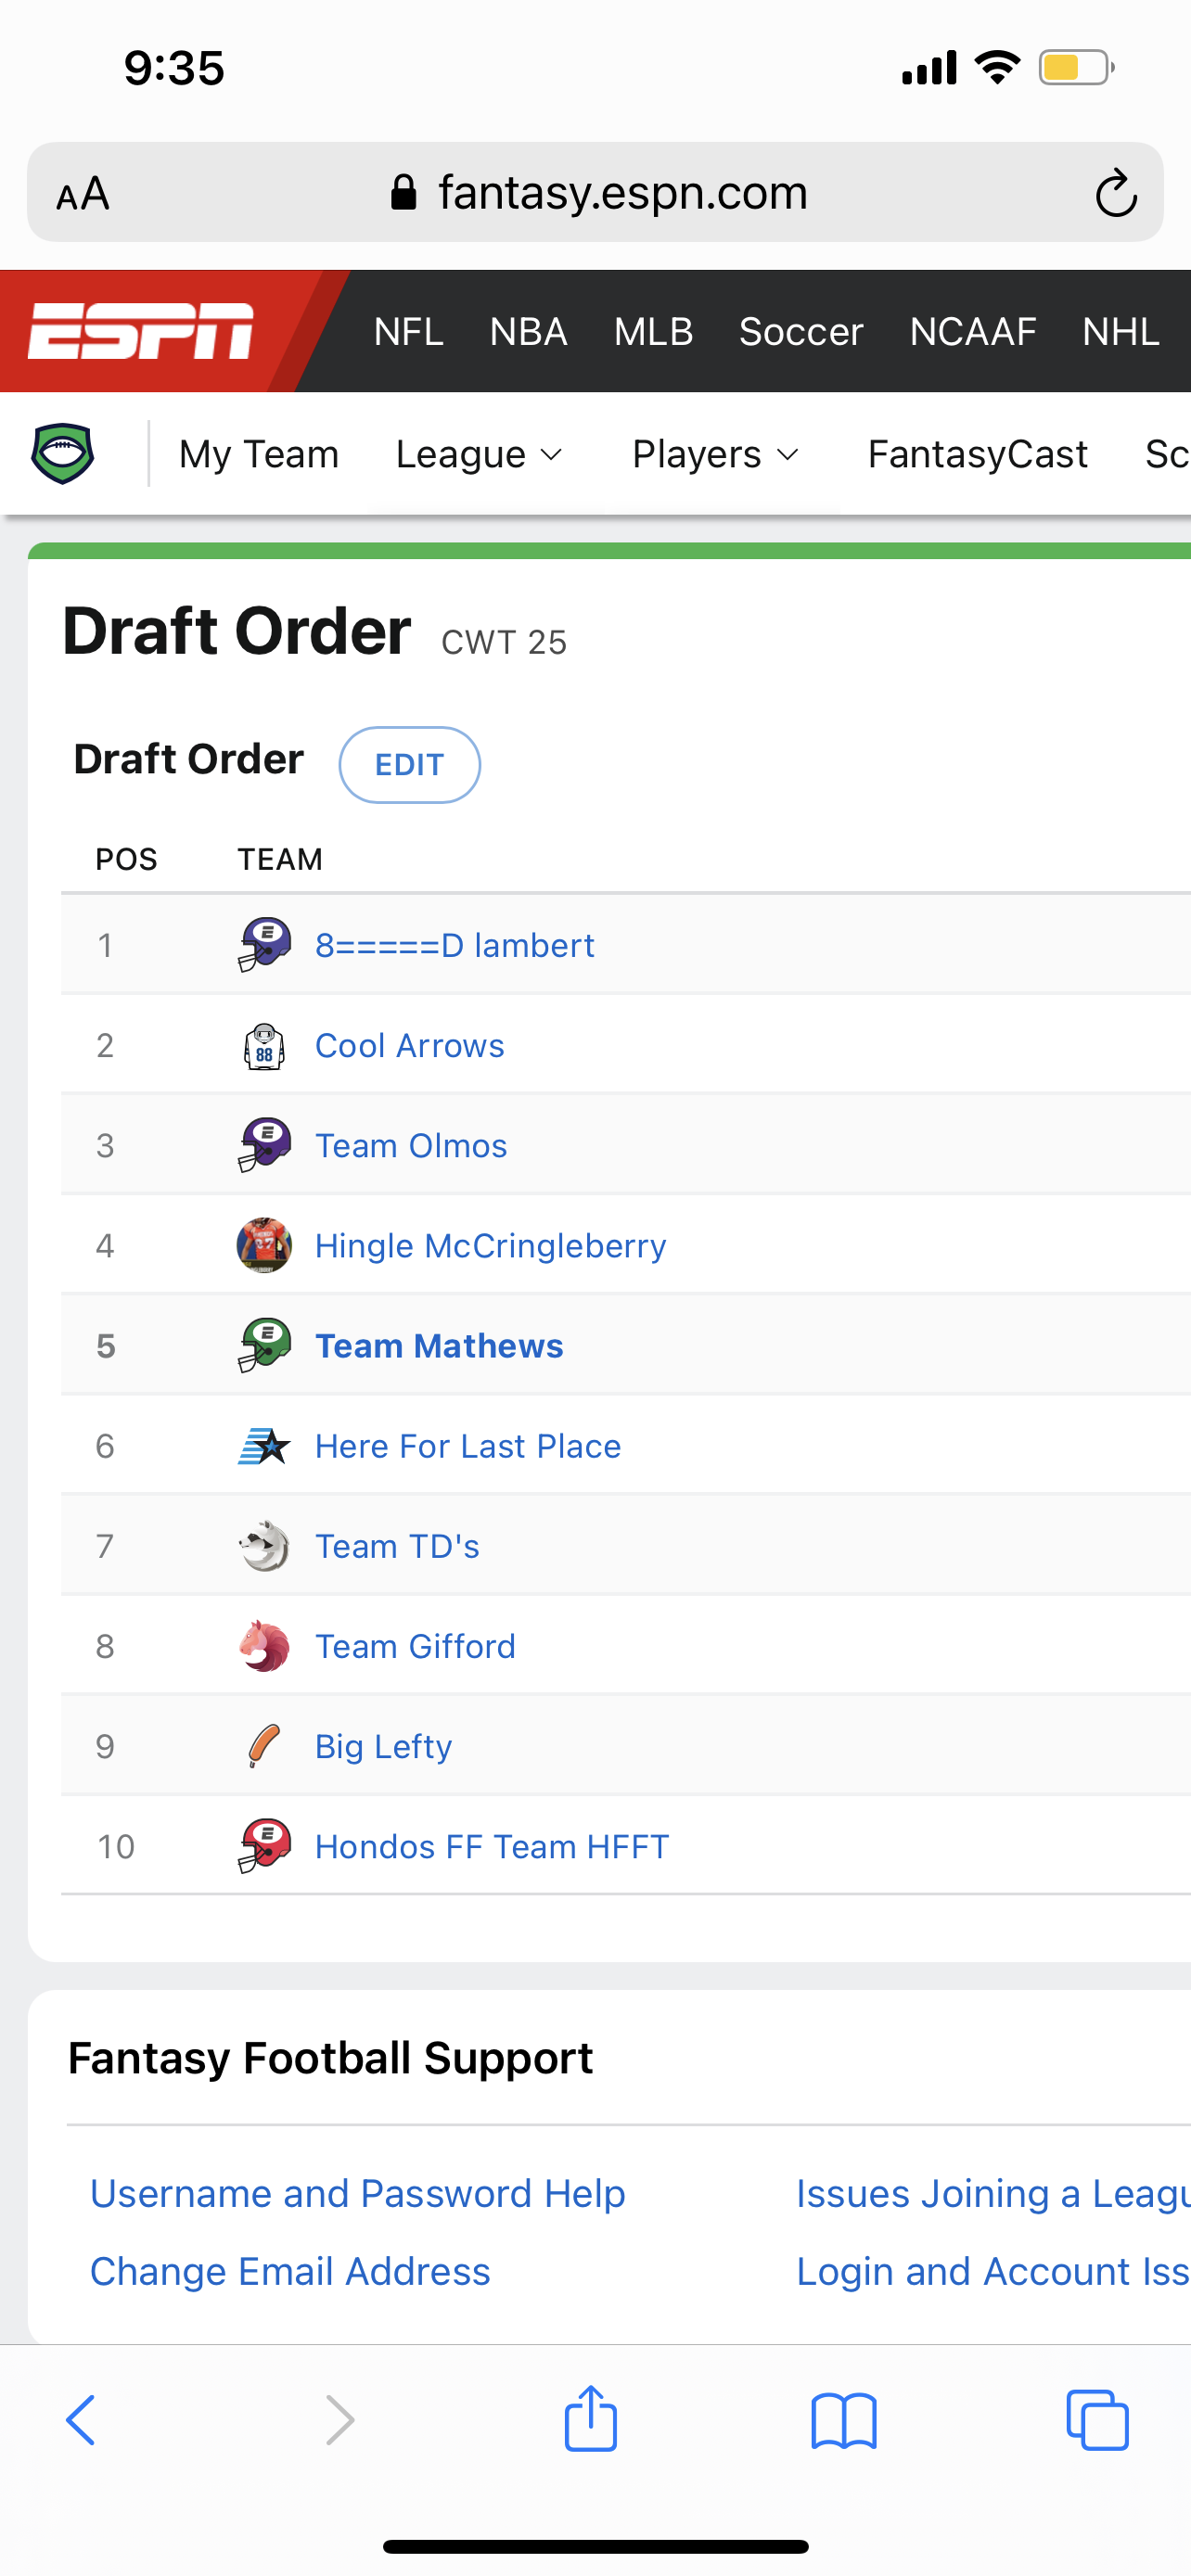1191x2576 pixels.
Task: Expand the League dropdown menu
Action: point(479,454)
